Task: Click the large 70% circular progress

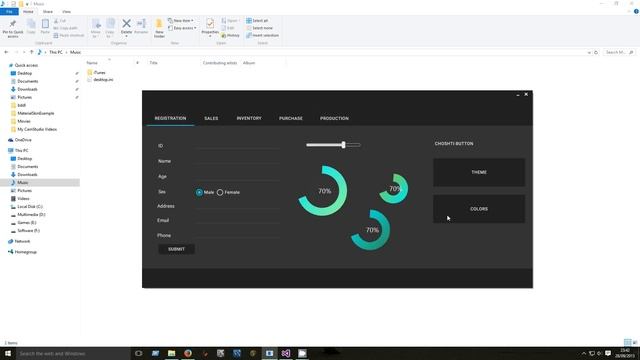Action: coord(323,191)
